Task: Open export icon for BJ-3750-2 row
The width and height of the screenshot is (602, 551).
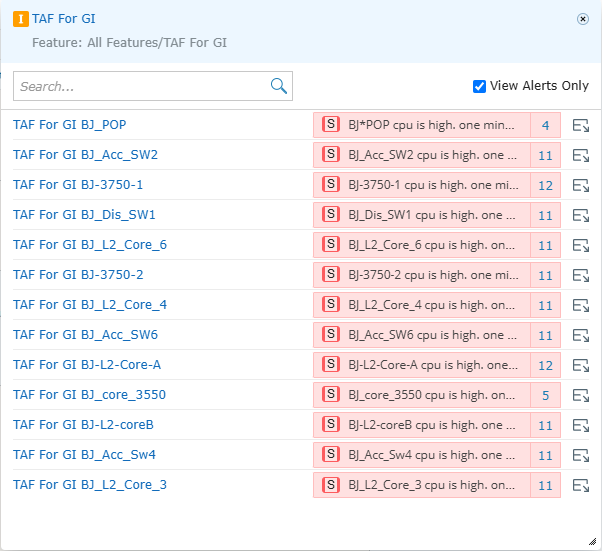Action: click(x=580, y=275)
